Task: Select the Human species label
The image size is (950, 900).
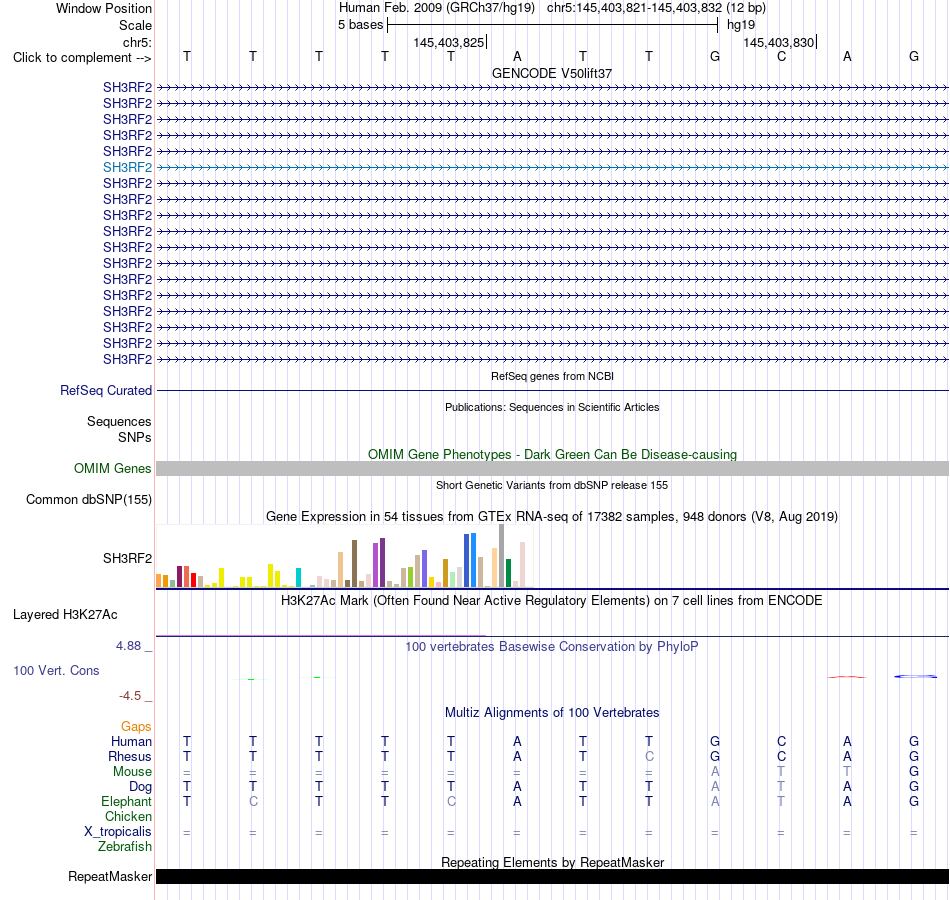Action: [131, 741]
